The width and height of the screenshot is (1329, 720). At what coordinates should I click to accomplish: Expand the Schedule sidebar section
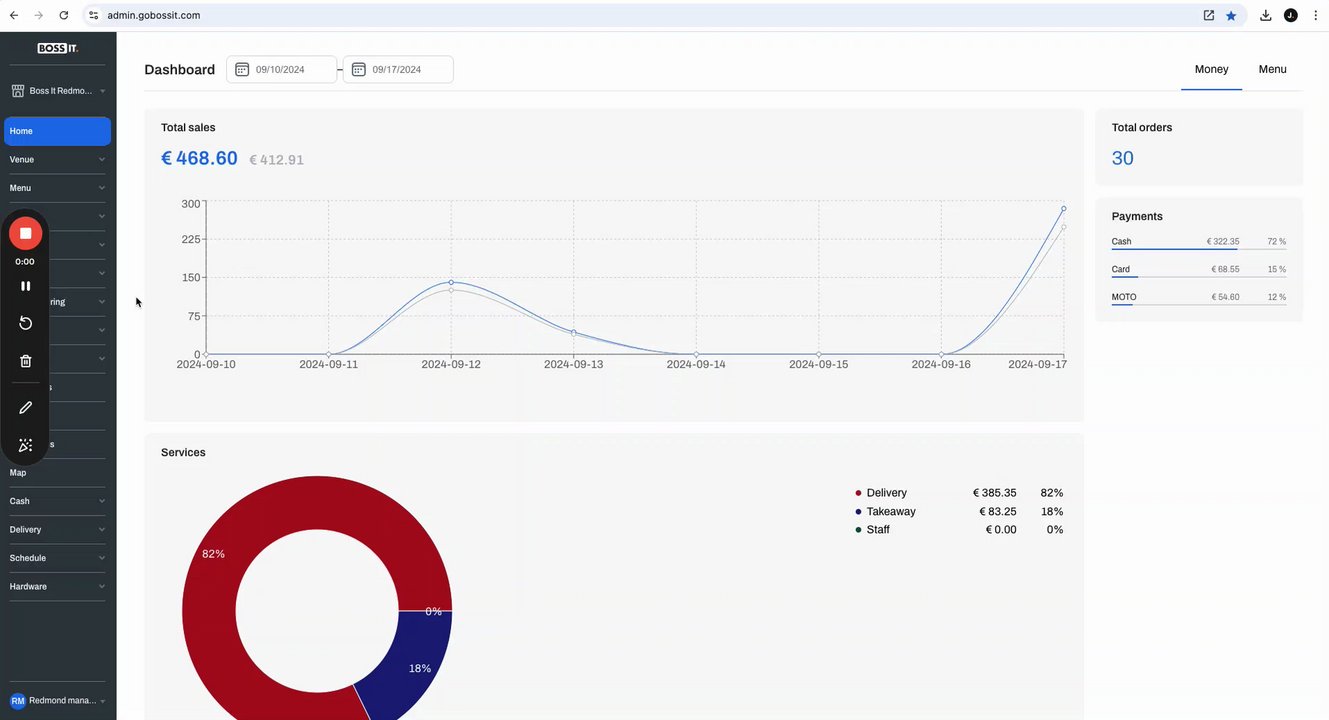(x=57, y=558)
